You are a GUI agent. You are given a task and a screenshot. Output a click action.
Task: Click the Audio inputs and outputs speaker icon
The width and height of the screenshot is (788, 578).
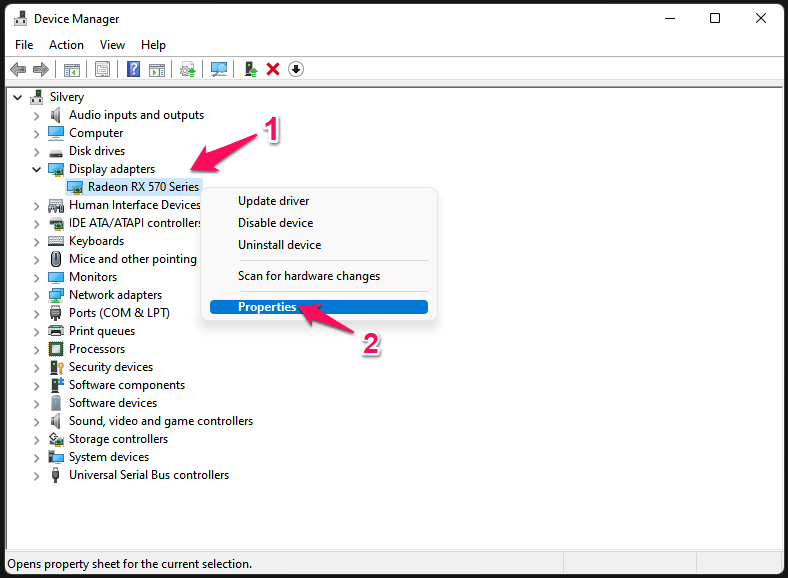(56, 115)
